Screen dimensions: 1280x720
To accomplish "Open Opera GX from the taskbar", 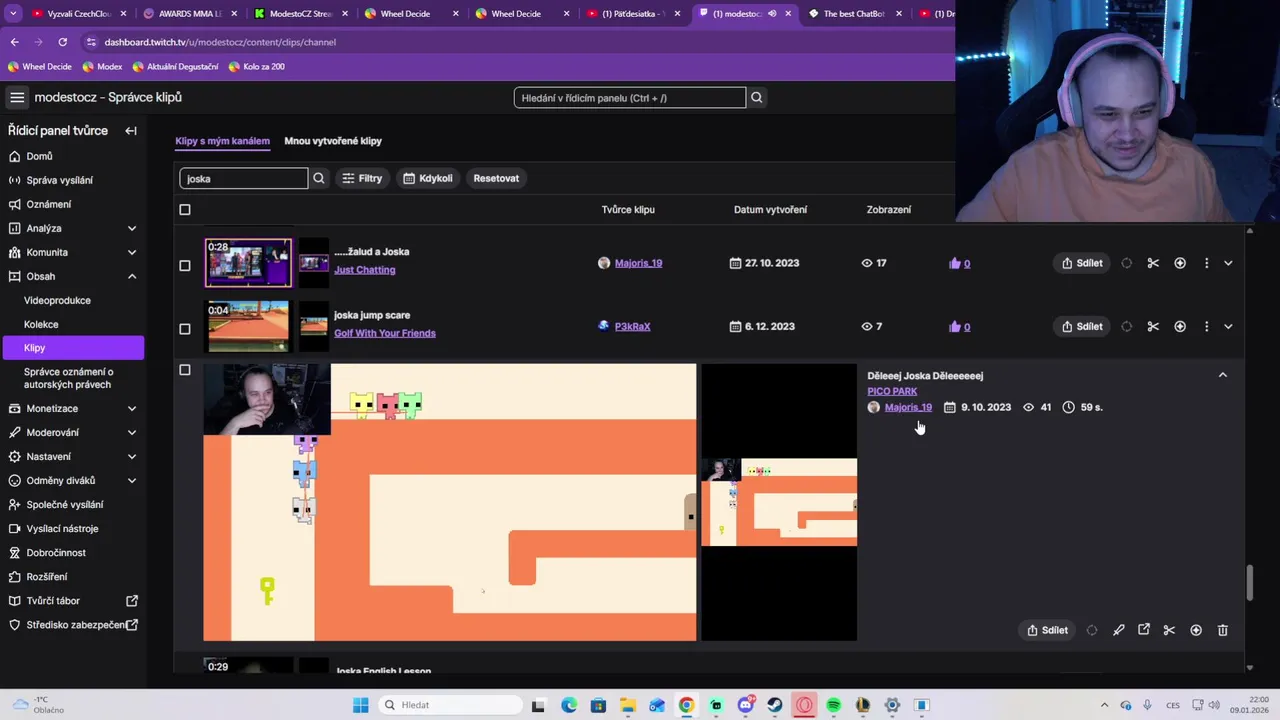I will pos(804,705).
